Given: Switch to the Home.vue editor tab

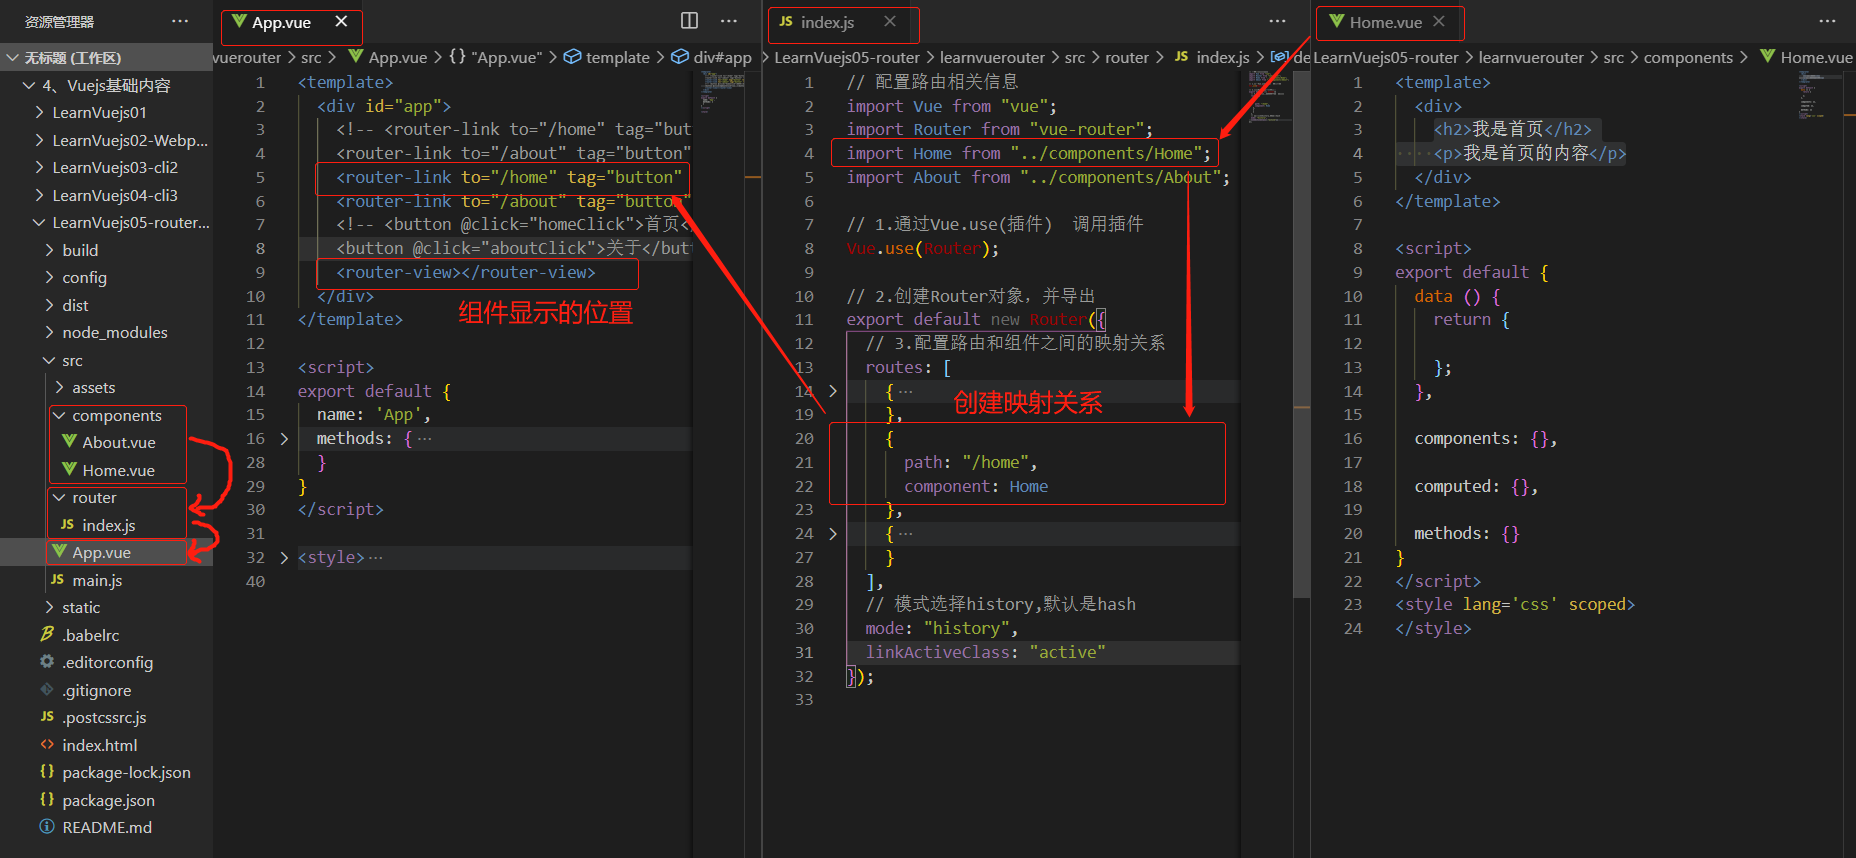Looking at the screenshot, I should pyautogui.click(x=1389, y=22).
